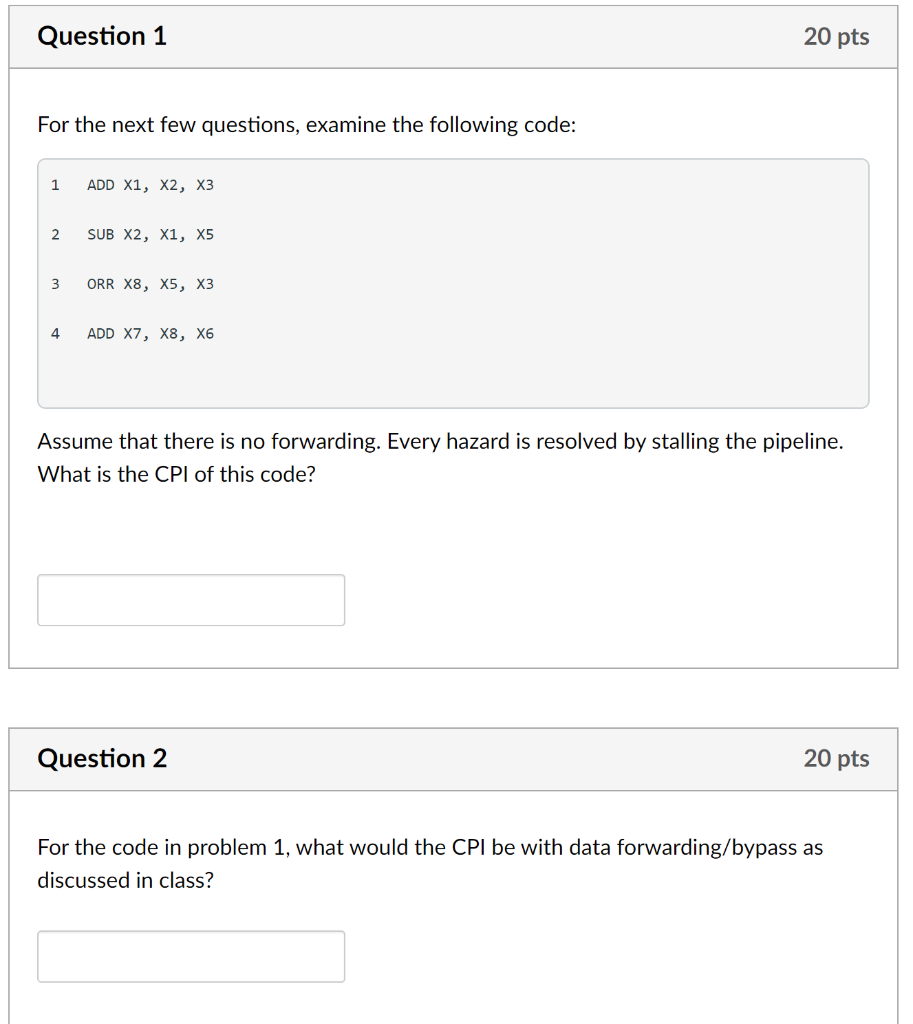
Task: Select code line 2 containing SUB X2
Action: 150,234
